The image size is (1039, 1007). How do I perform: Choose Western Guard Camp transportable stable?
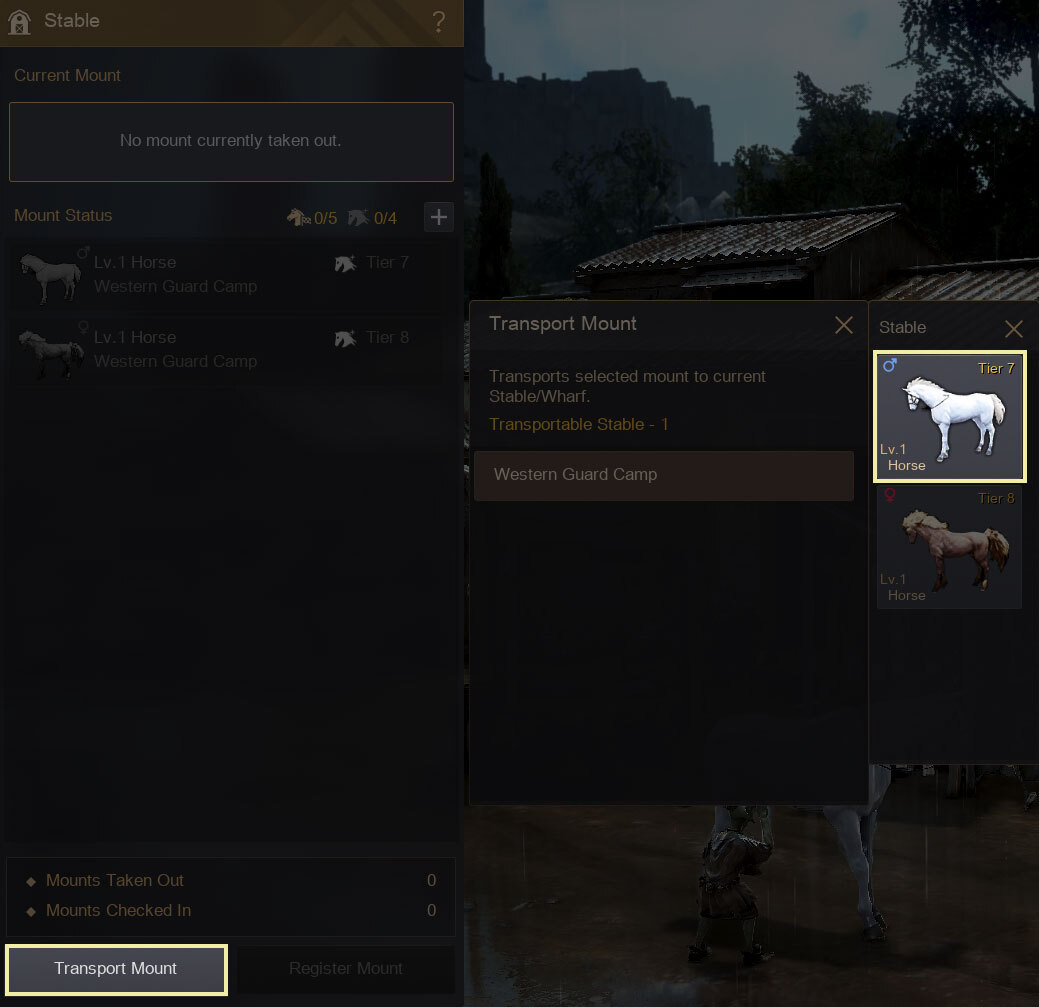(664, 476)
